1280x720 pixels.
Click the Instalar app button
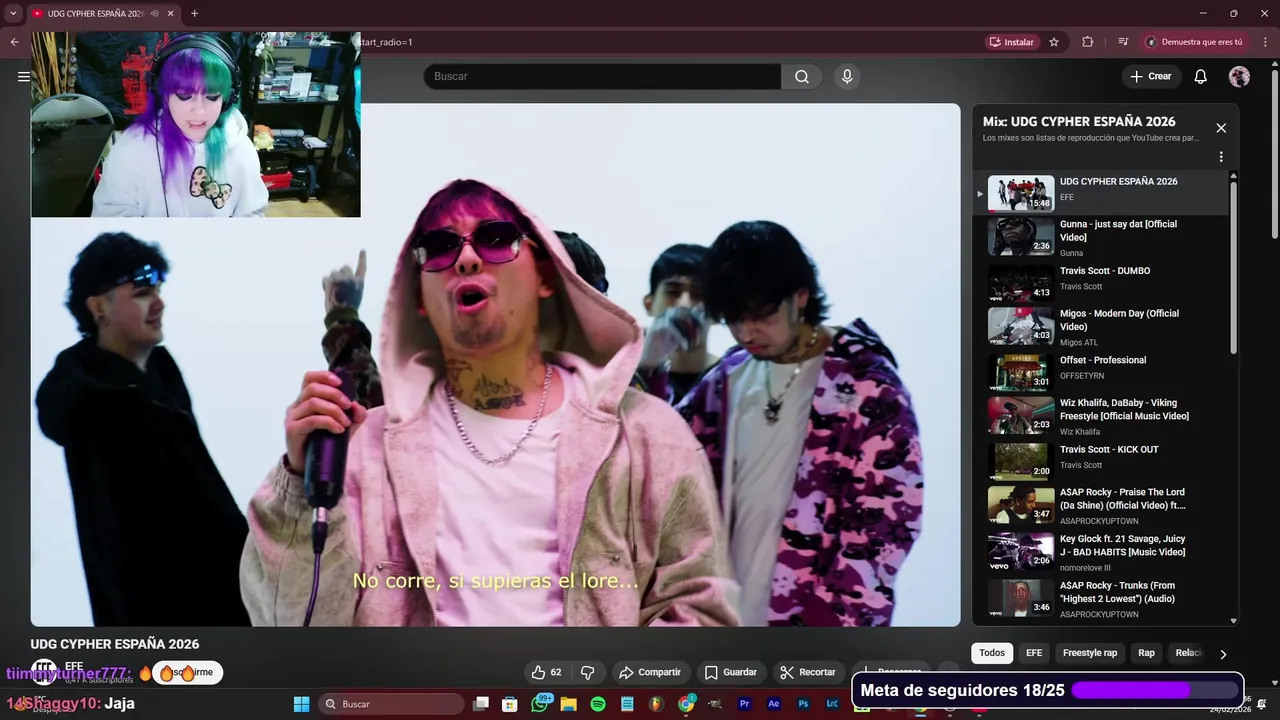1011,42
